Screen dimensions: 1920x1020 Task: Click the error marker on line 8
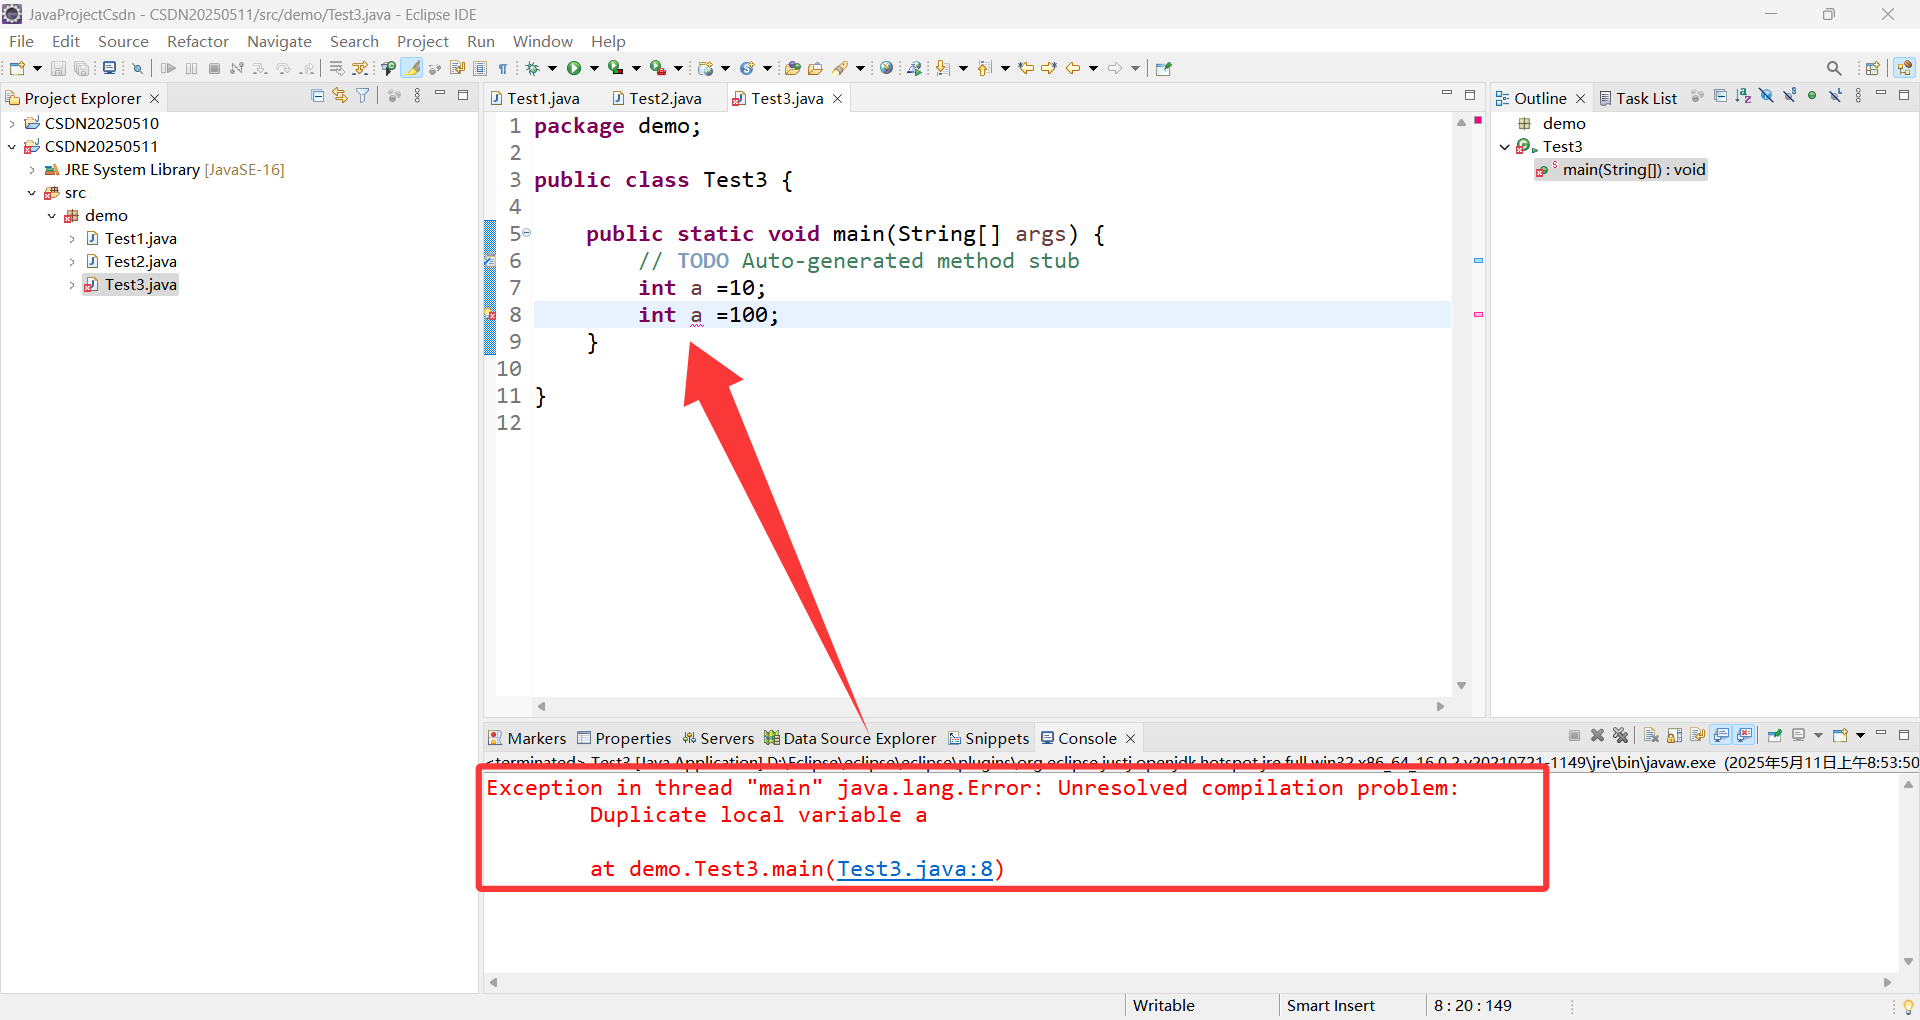tap(490, 315)
